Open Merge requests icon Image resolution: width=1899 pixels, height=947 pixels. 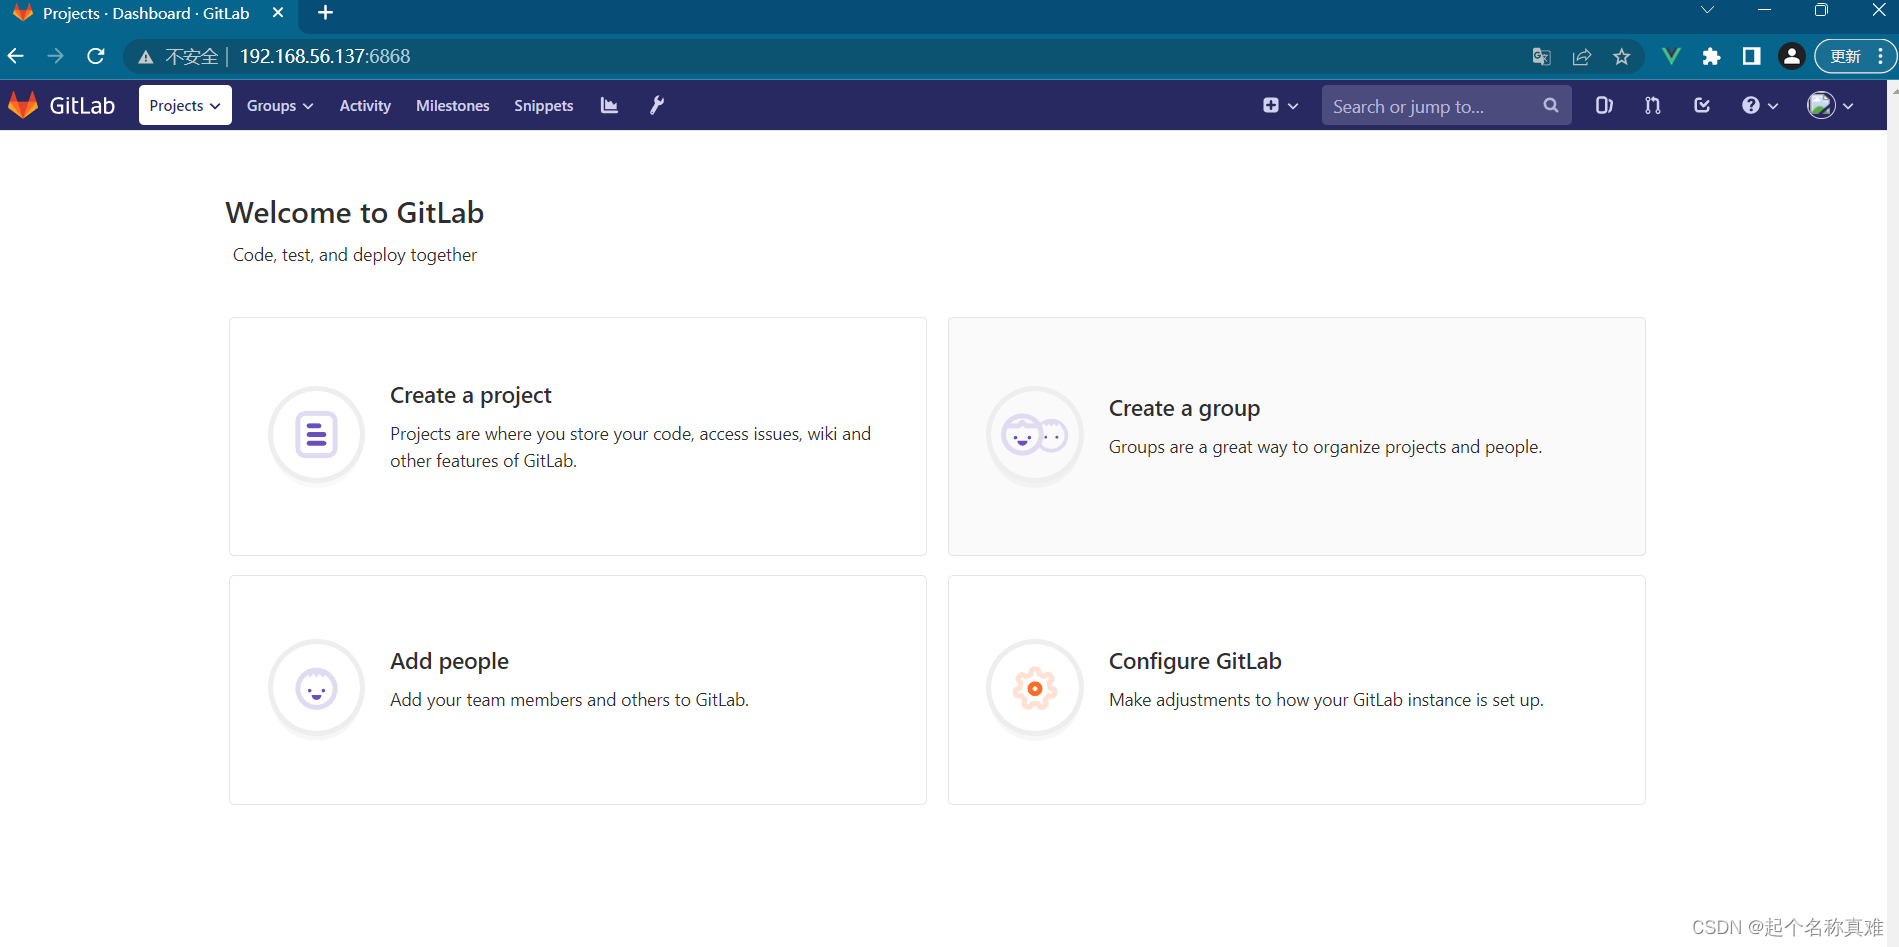tap(1653, 105)
